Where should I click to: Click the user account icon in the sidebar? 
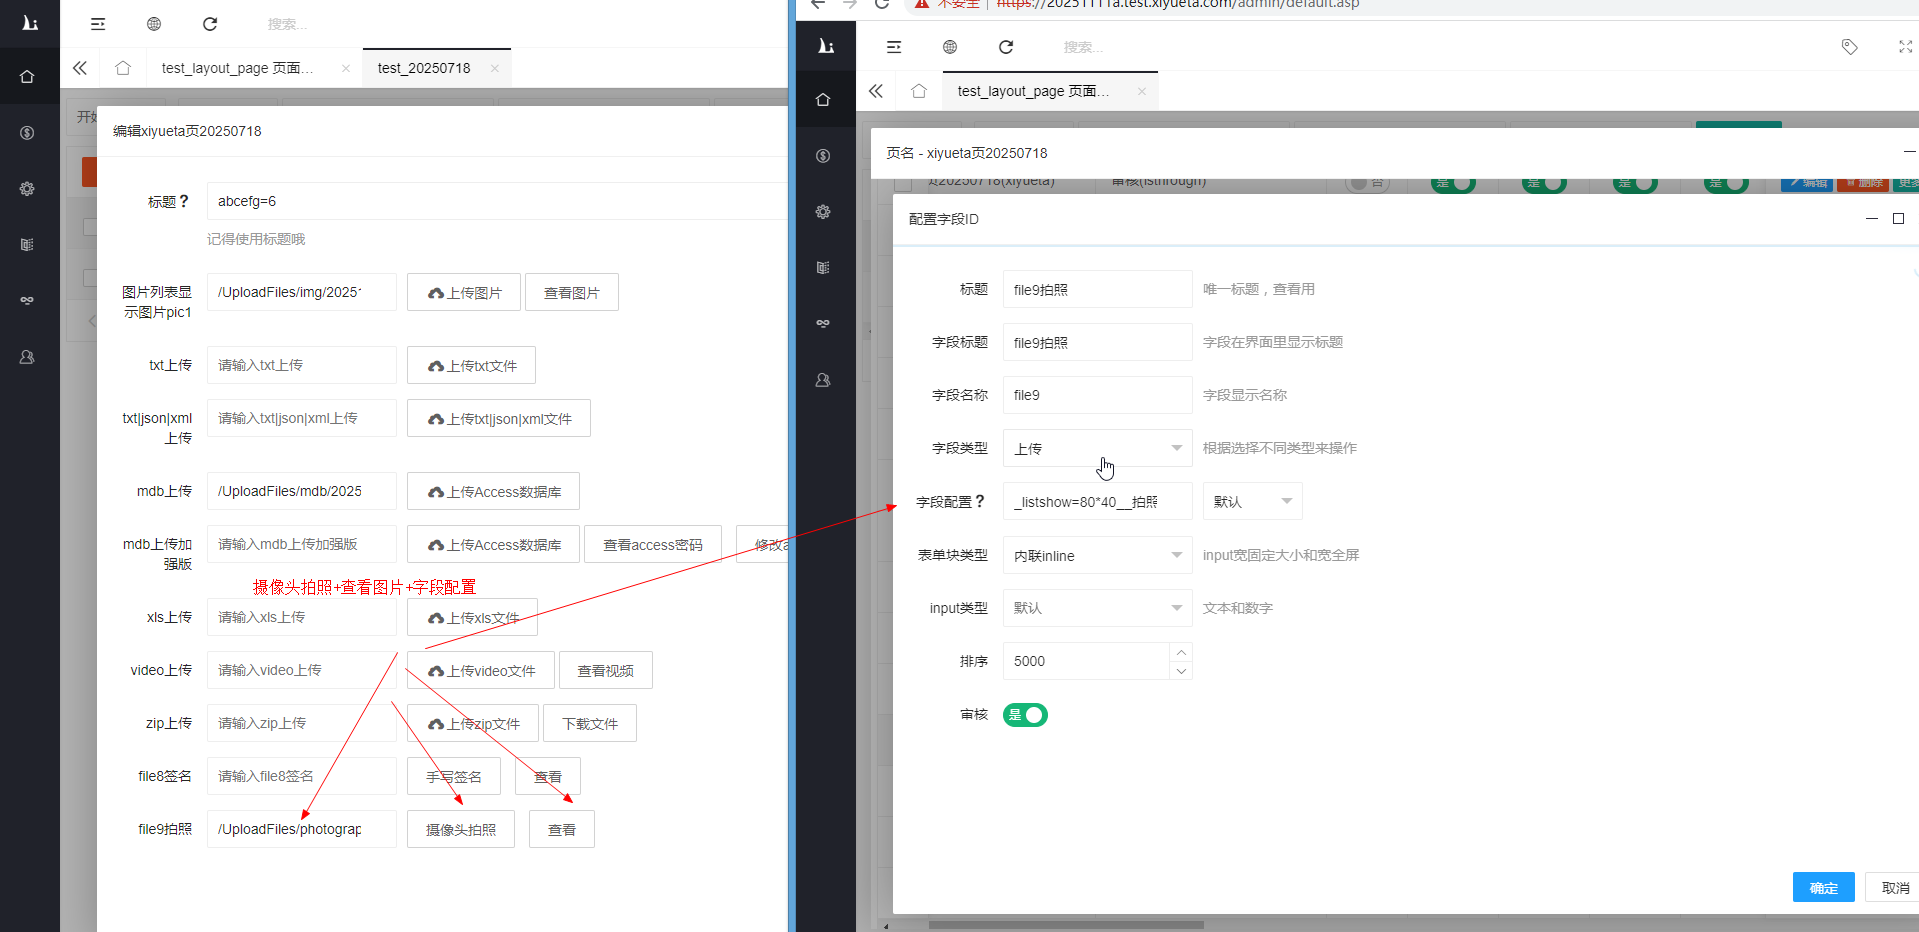tap(27, 357)
